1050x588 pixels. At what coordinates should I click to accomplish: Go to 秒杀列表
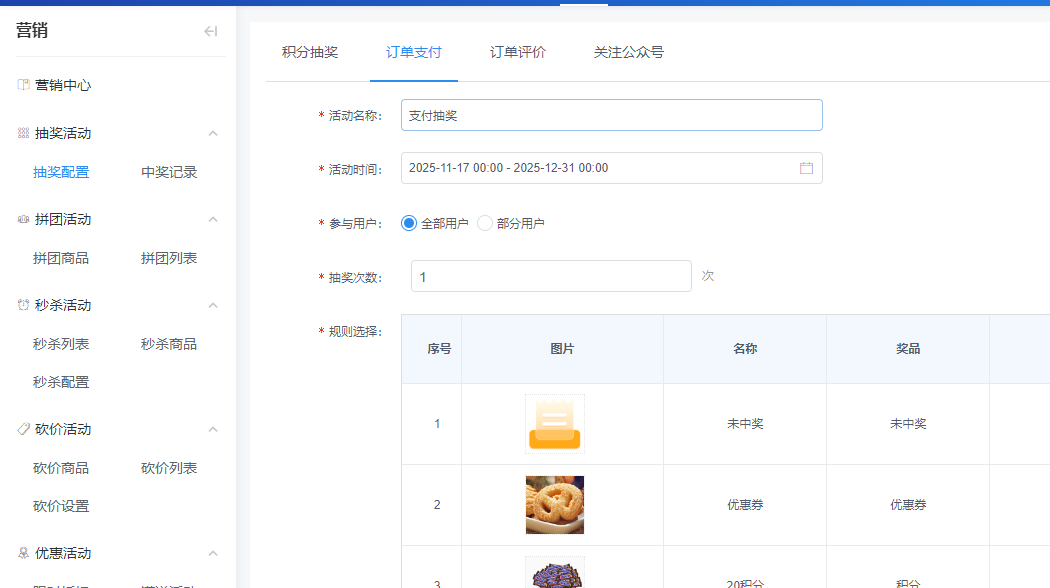click(x=62, y=343)
